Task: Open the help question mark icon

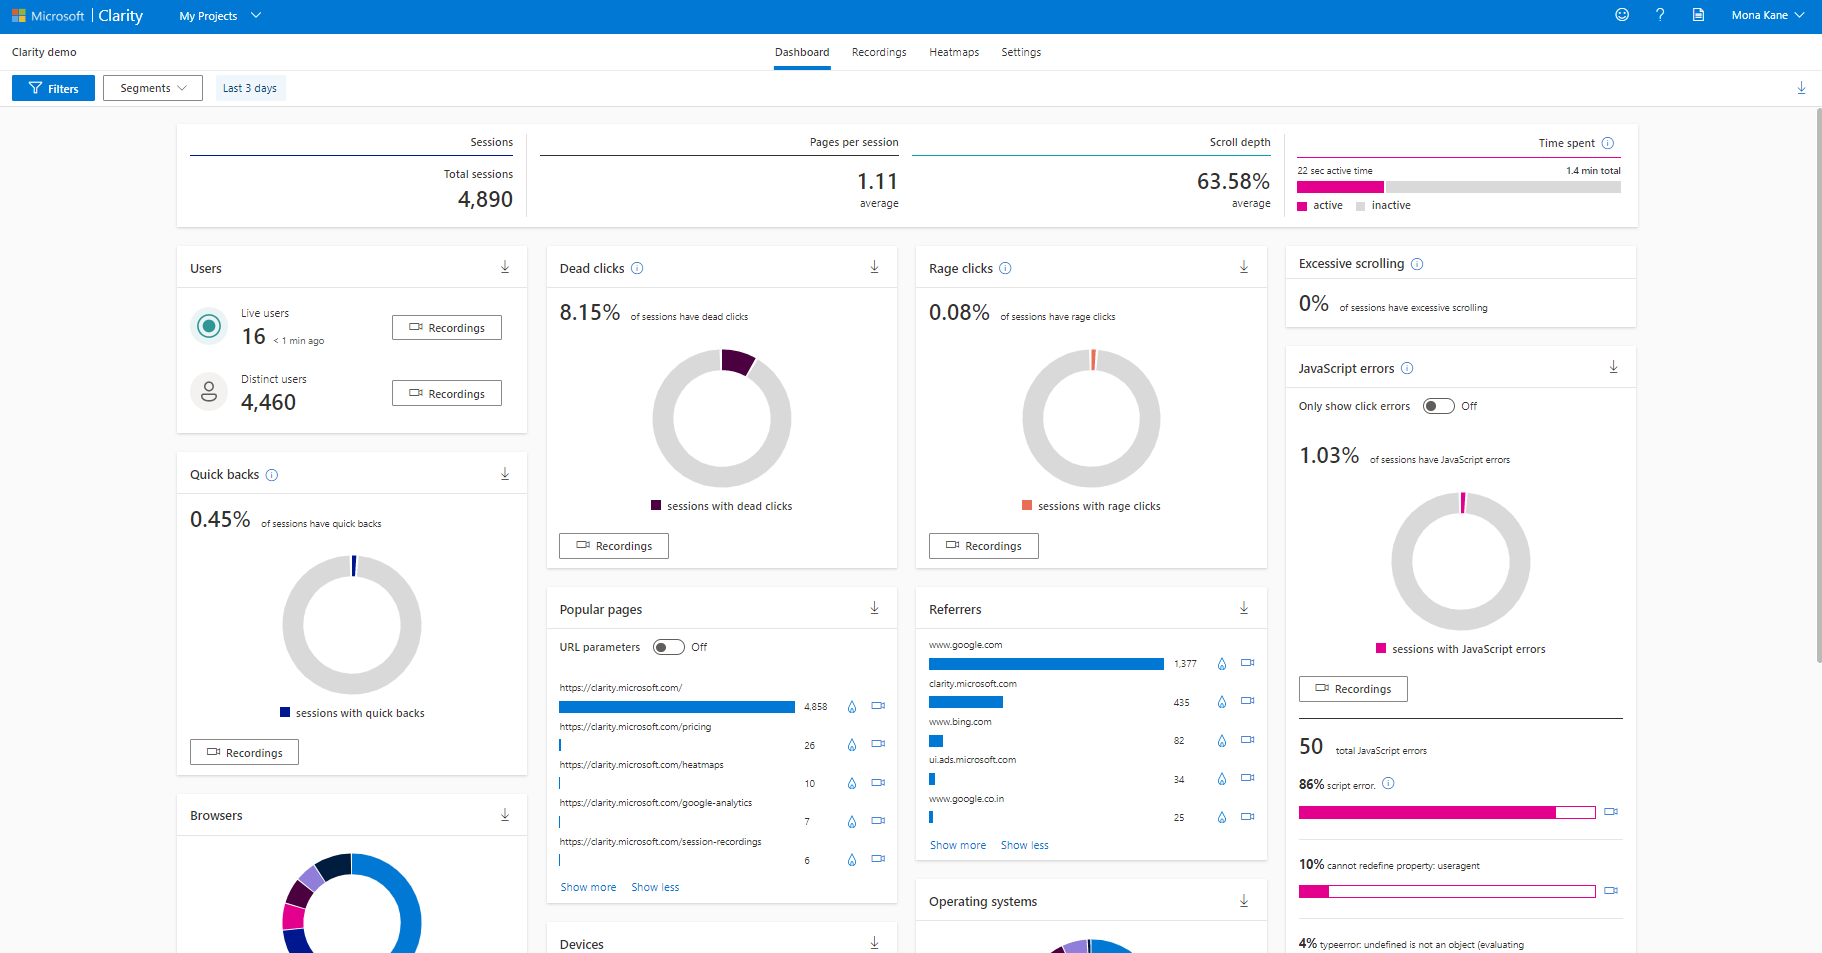Action: pos(1660,15)
